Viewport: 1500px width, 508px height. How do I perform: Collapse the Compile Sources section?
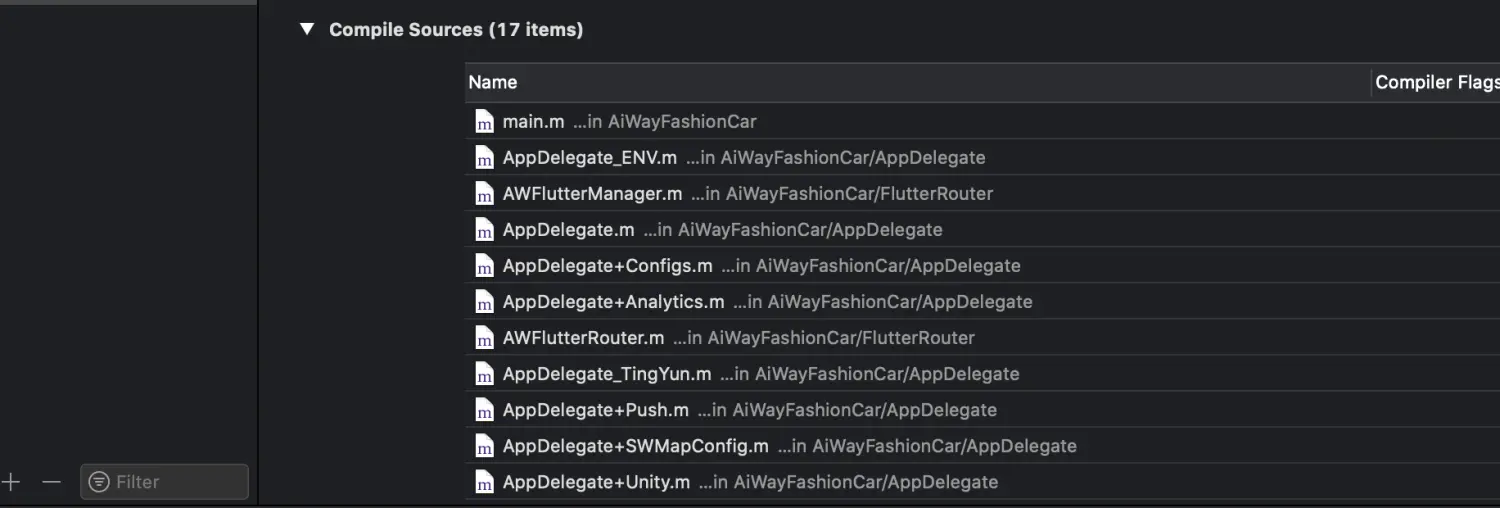[307, 30]
